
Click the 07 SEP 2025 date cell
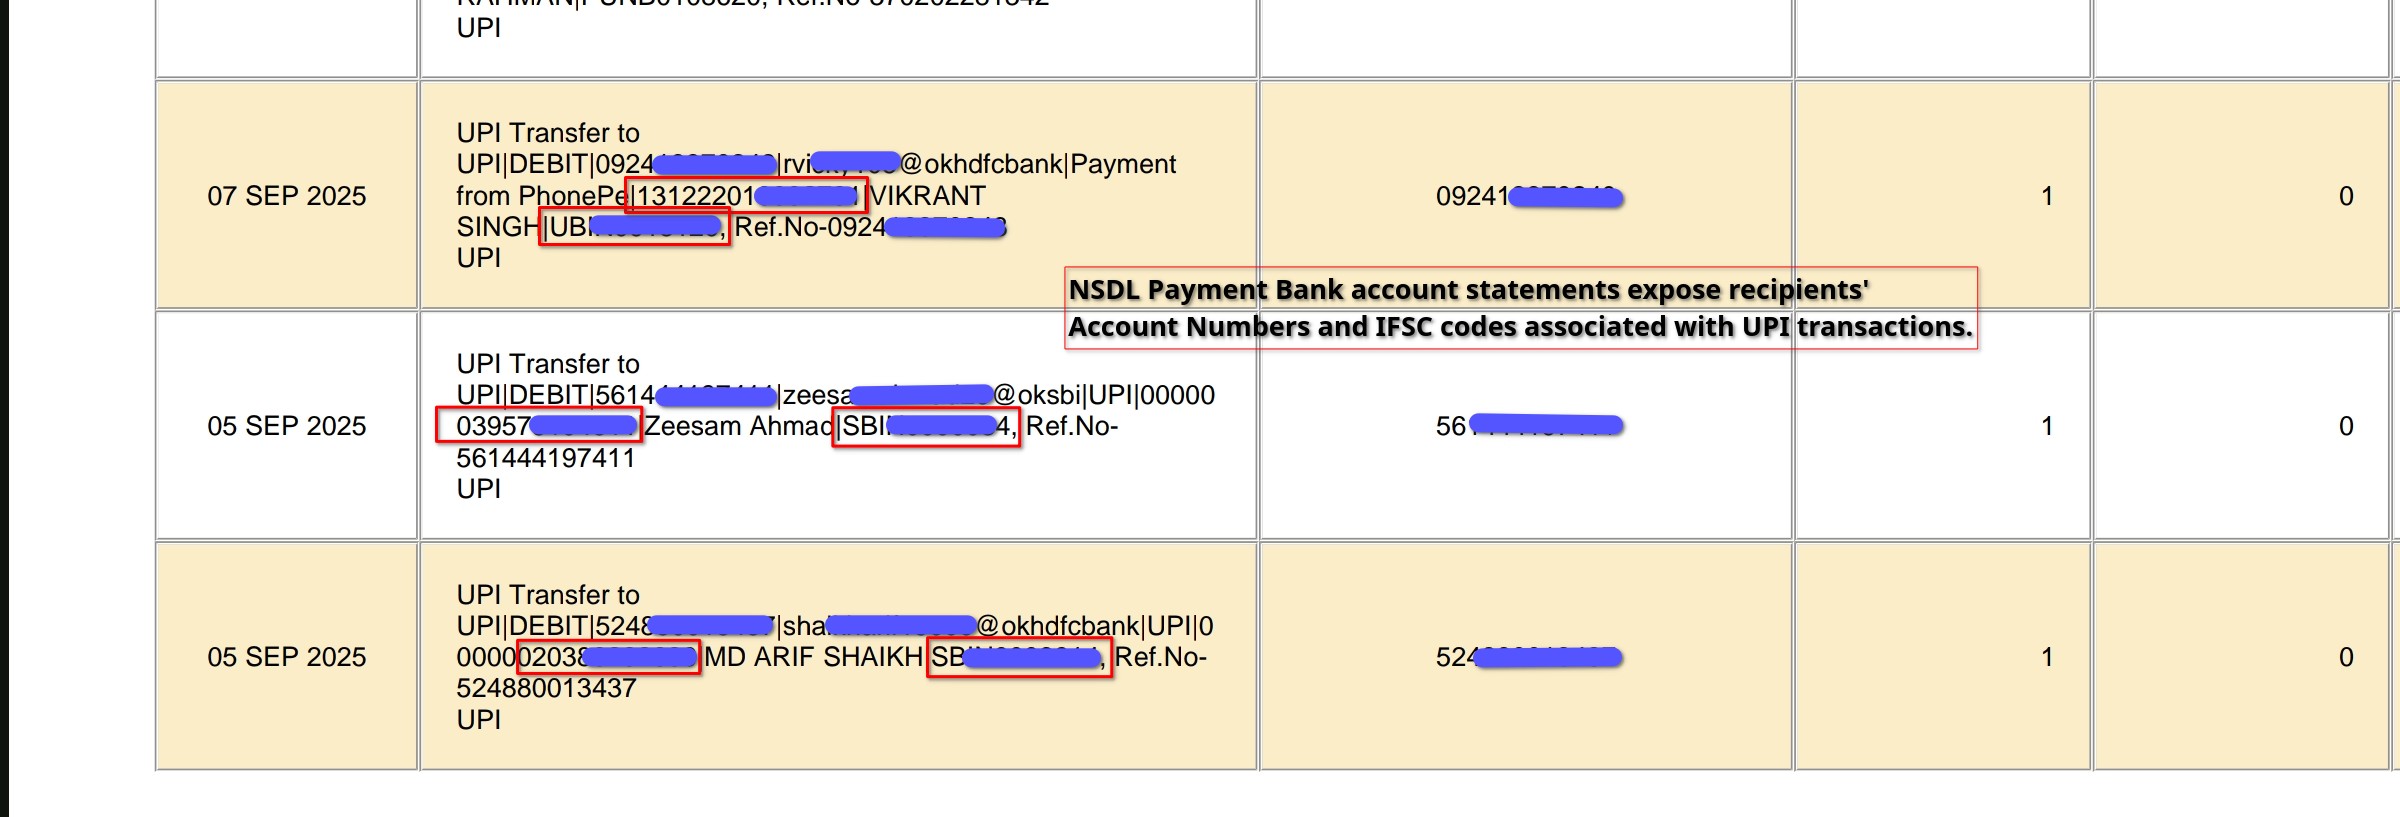286,196
